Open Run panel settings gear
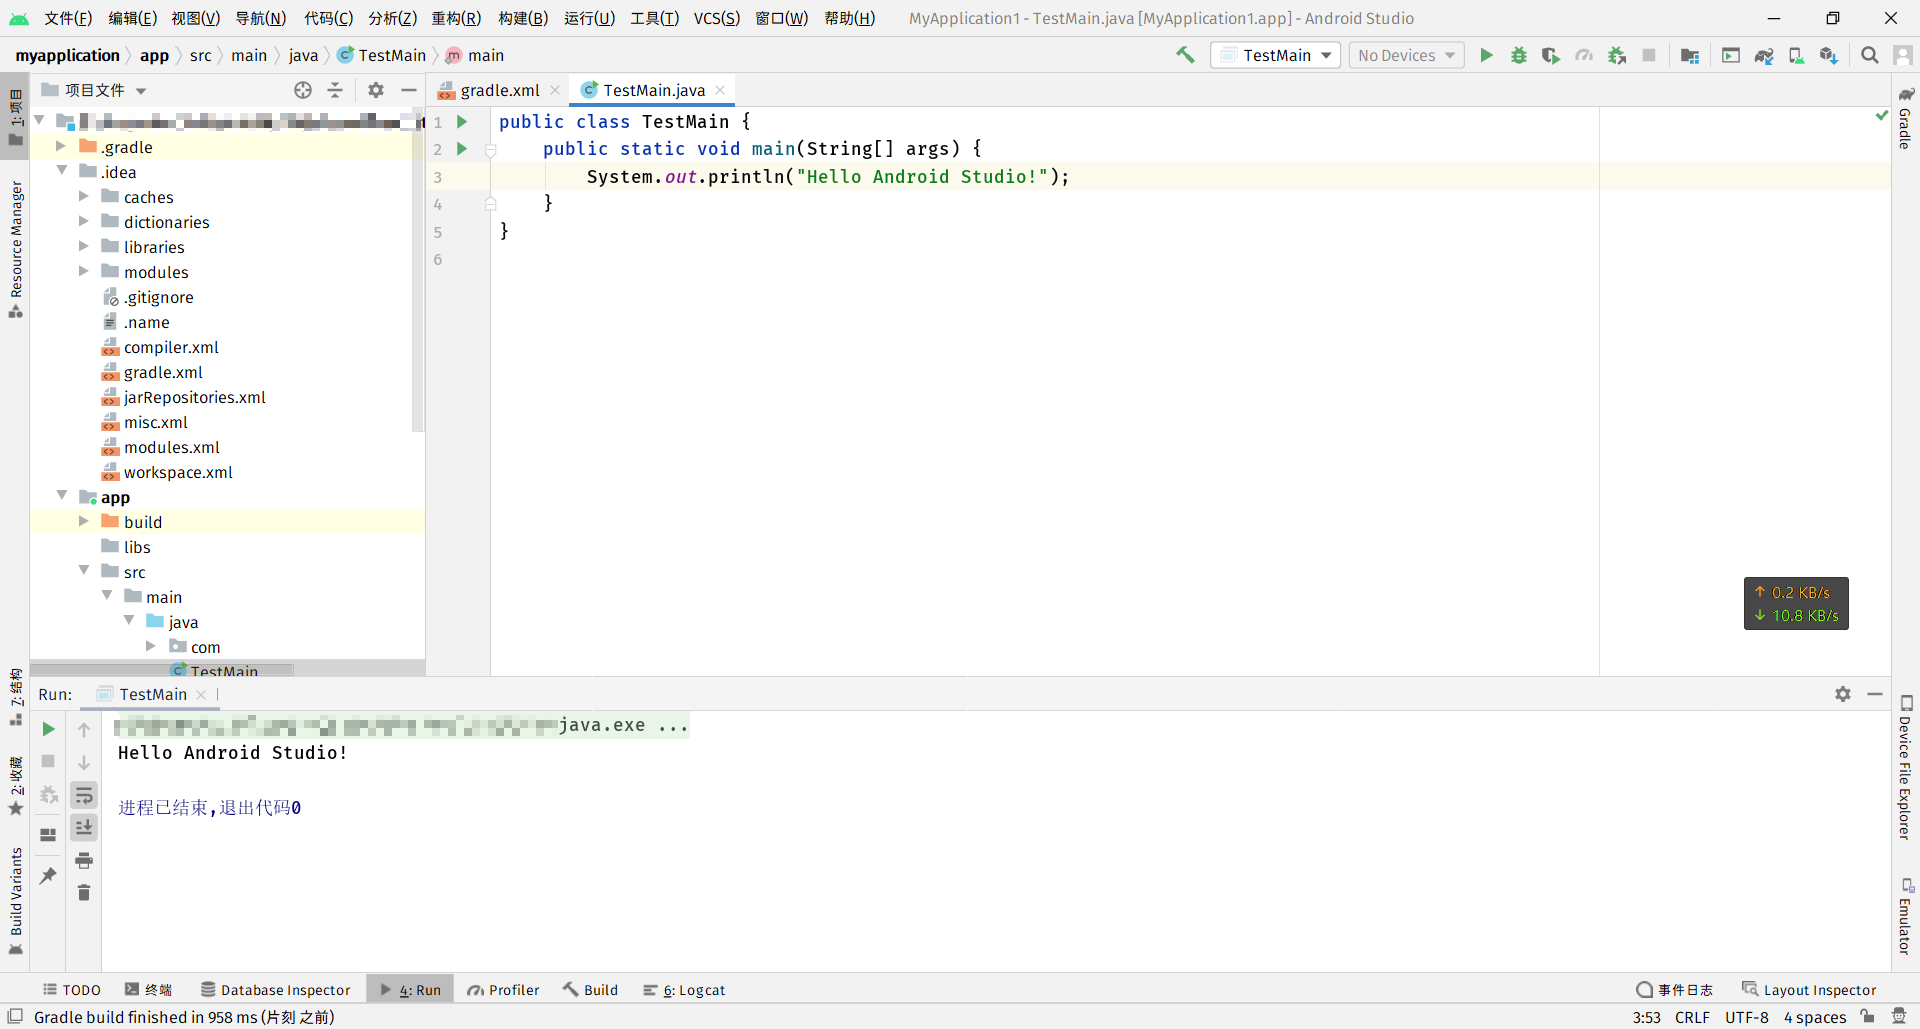Viewport: 1920px width, 1029px height. 1843,694
